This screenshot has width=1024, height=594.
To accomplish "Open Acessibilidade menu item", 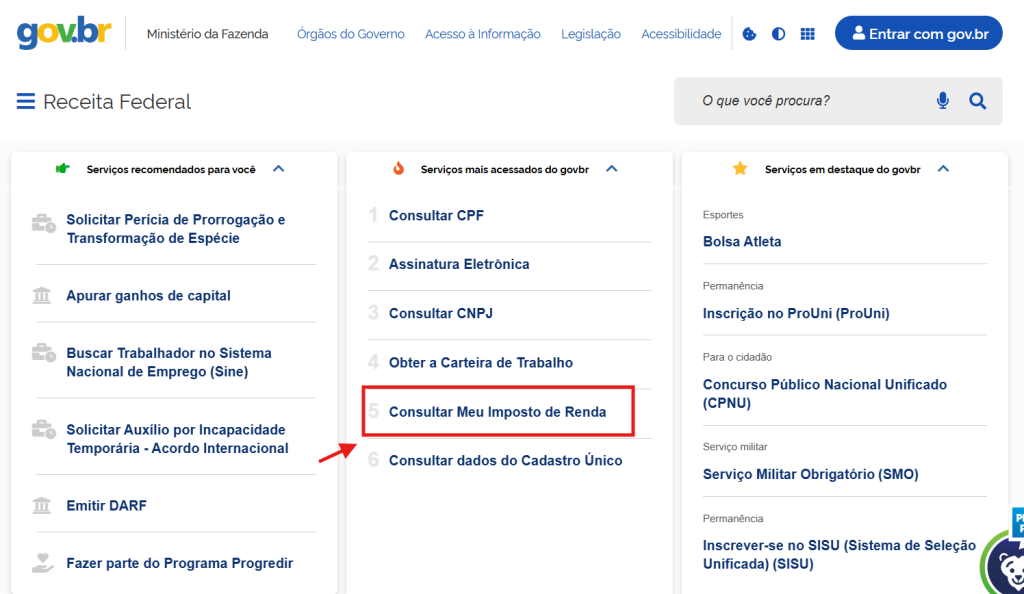I will (x=681, y=34).
